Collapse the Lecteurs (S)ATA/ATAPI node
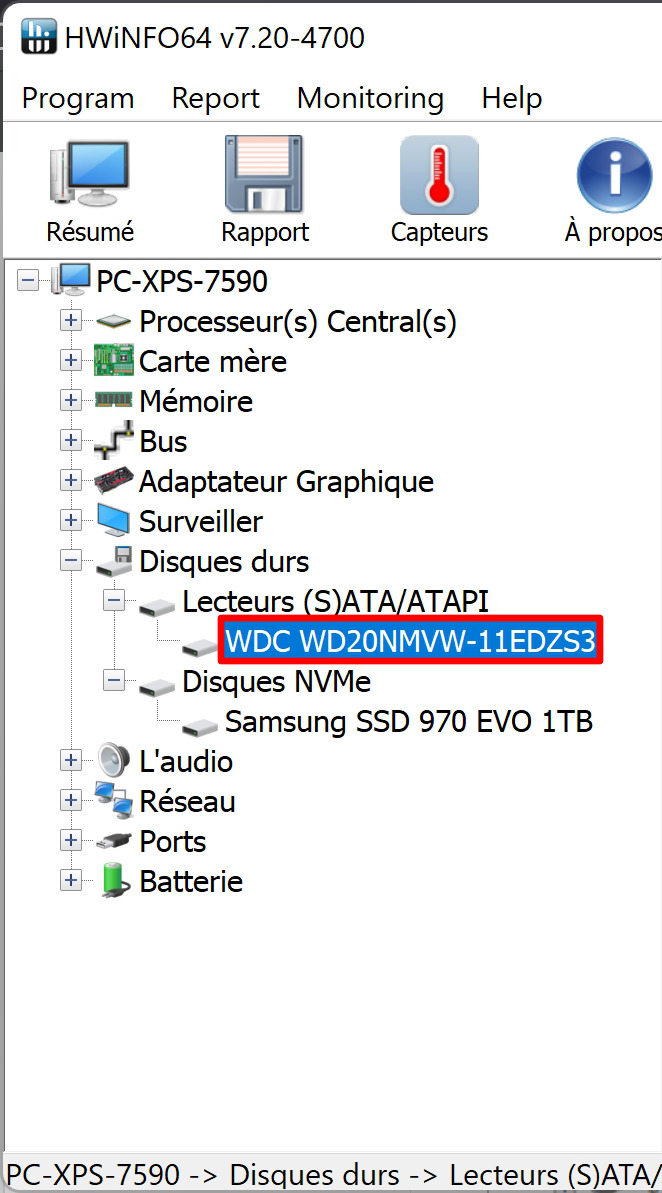 coord(114,601)
